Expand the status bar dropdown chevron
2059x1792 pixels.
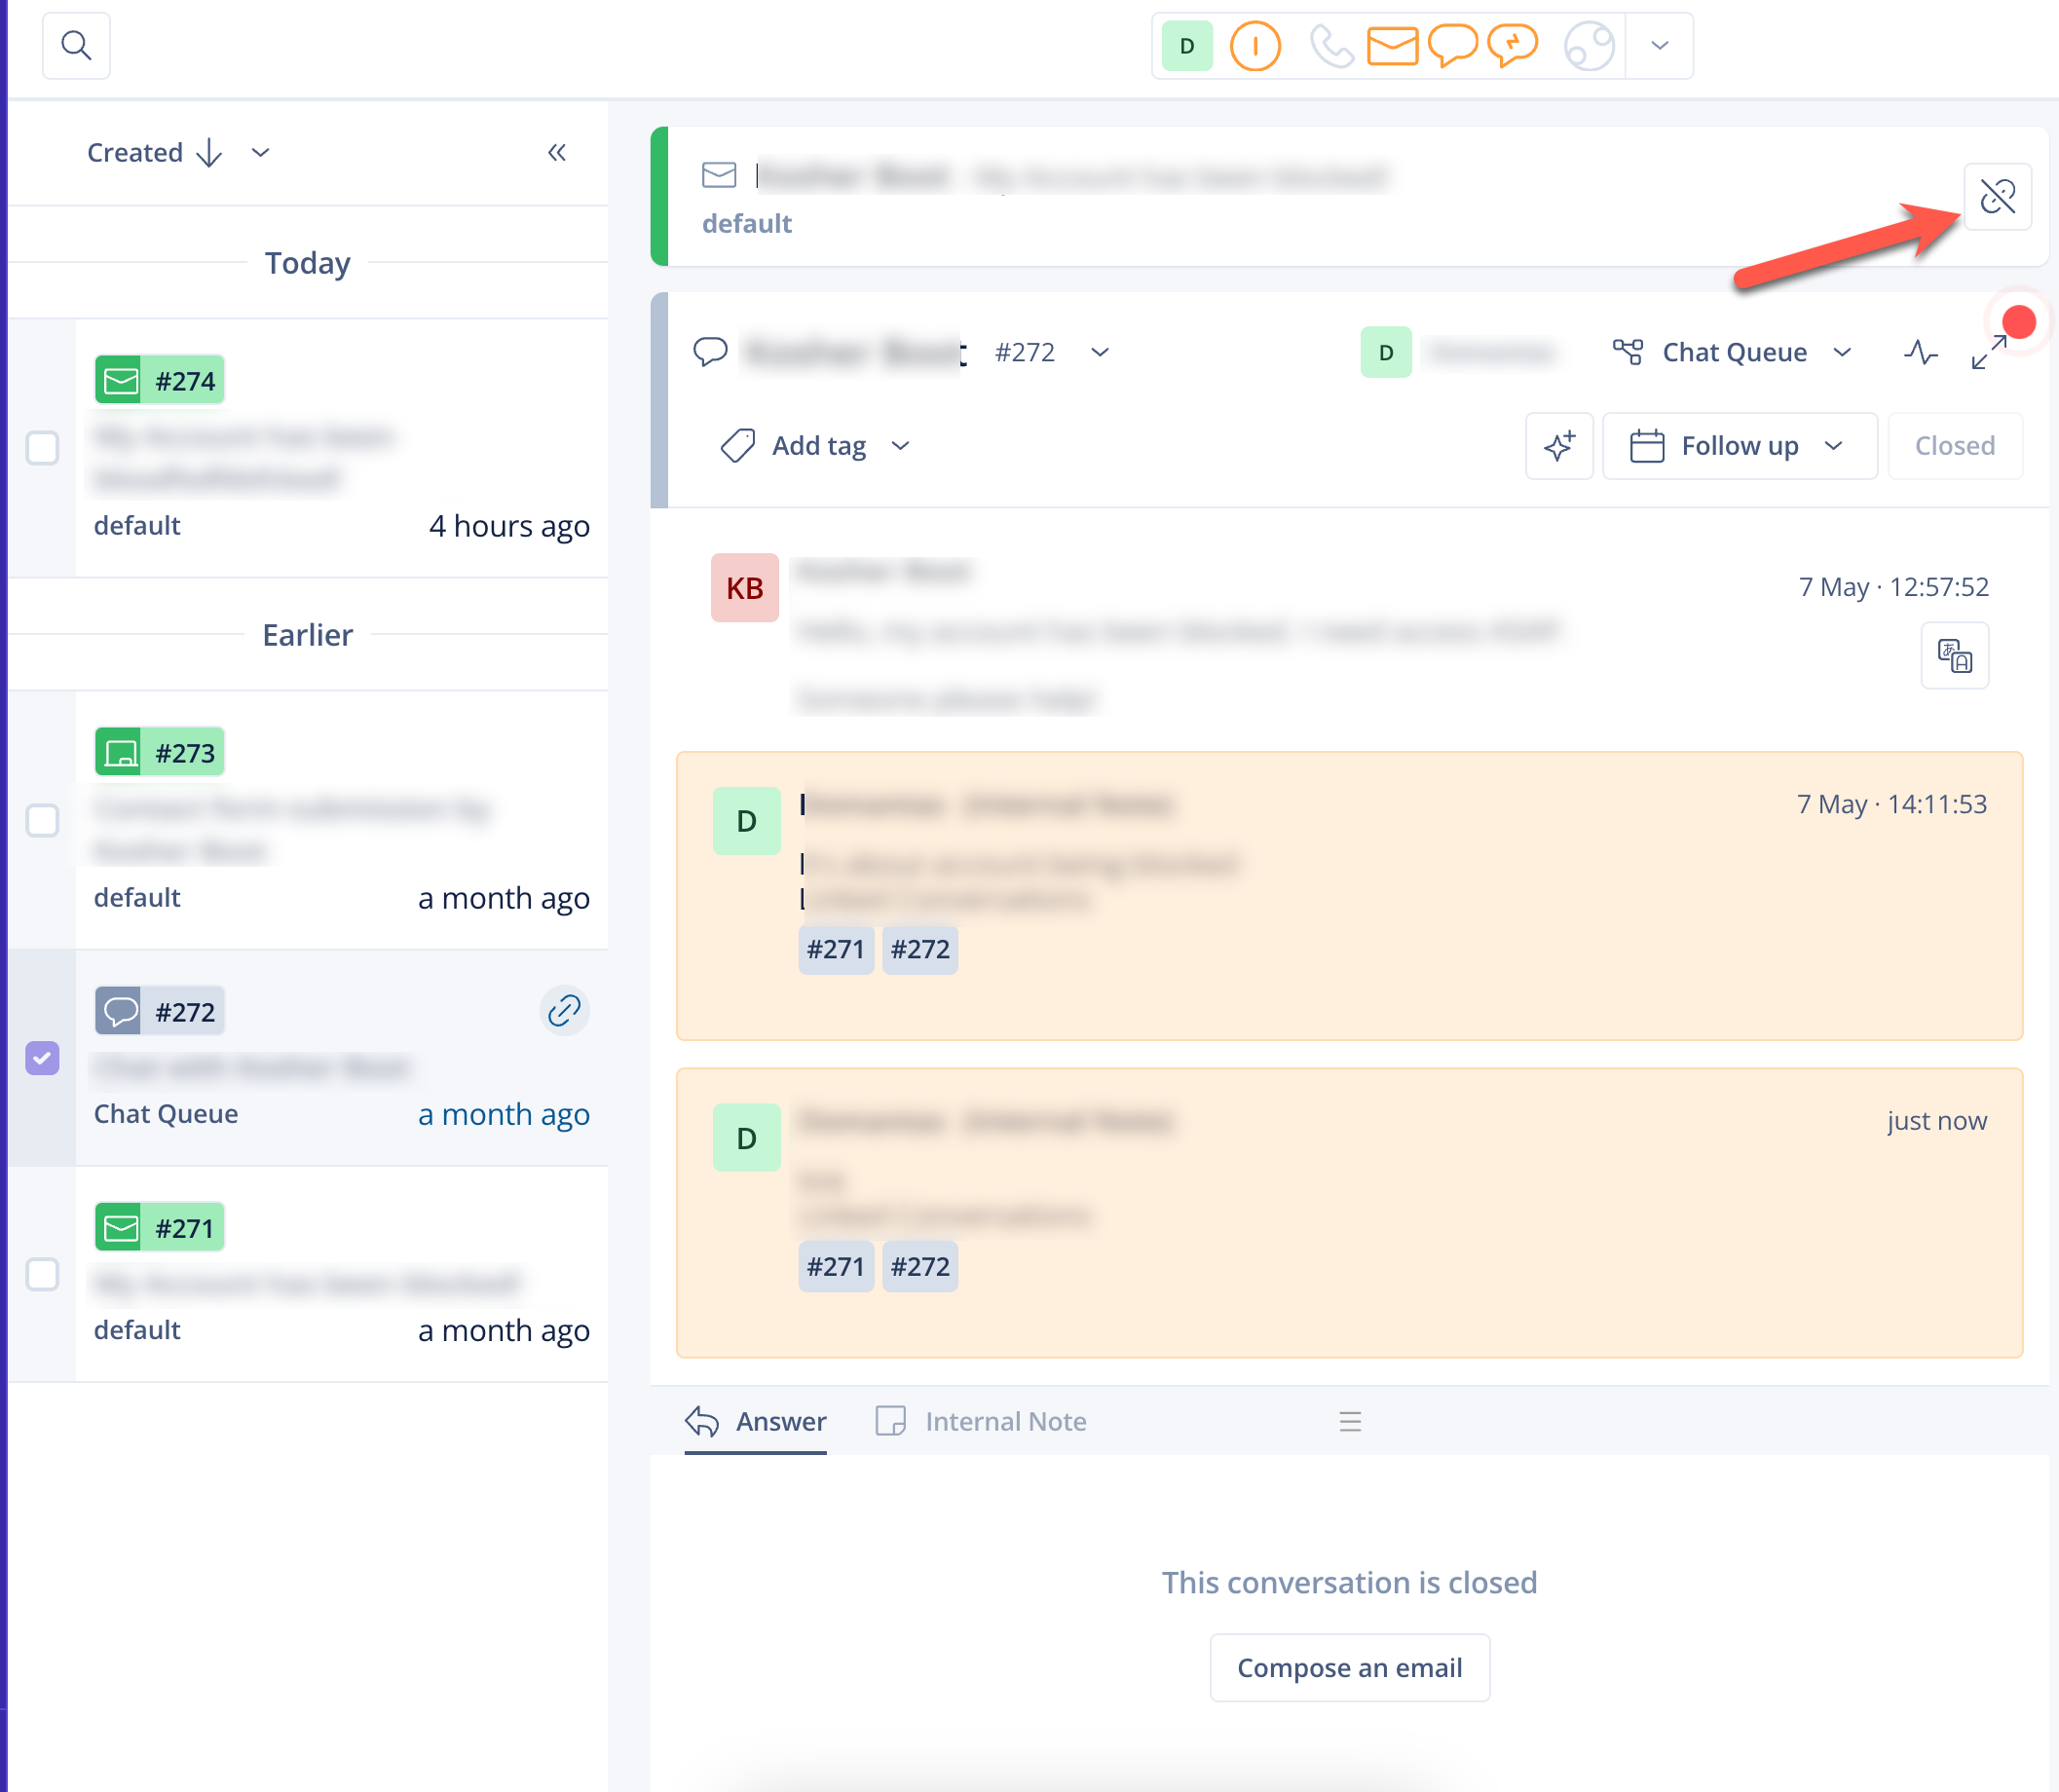(x=1659, y=46)
